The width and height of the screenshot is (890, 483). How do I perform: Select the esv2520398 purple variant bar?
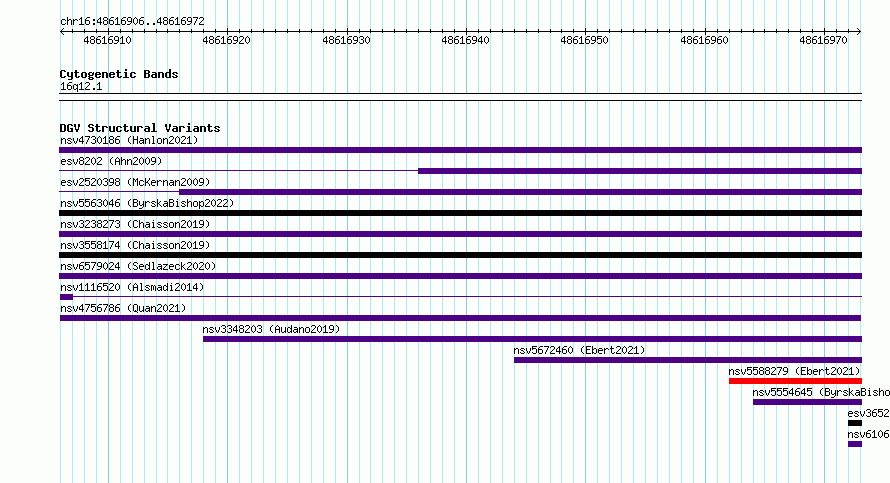point(520,192)
